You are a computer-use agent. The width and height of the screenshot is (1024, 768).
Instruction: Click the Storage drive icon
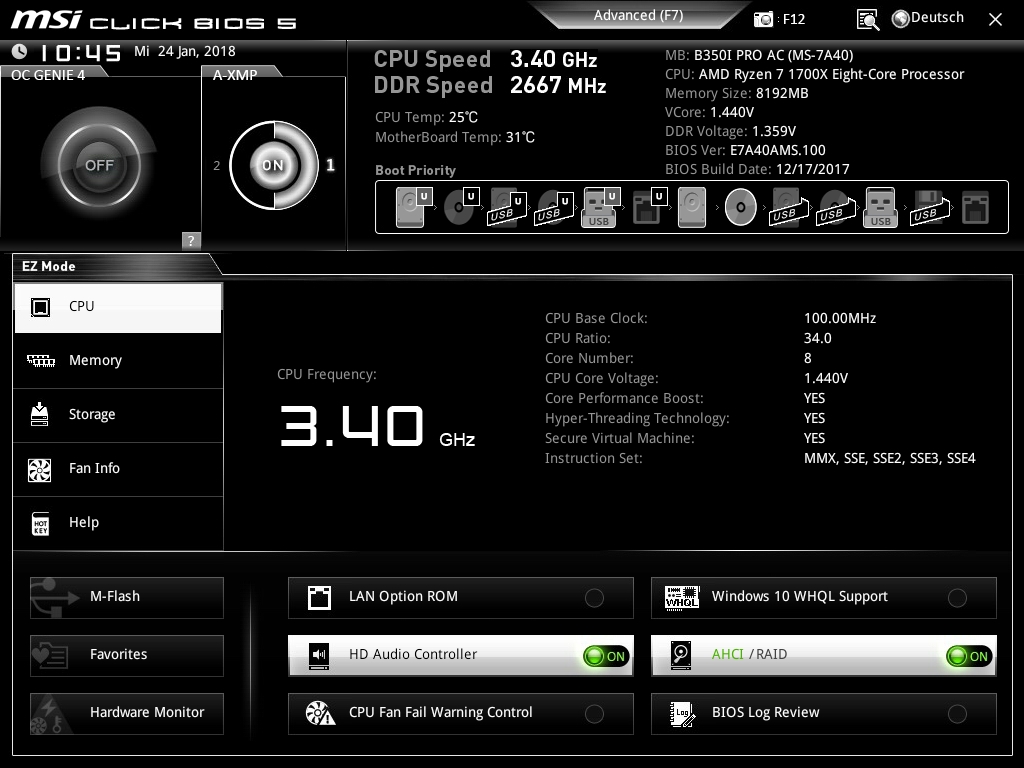tap(40, 415)
